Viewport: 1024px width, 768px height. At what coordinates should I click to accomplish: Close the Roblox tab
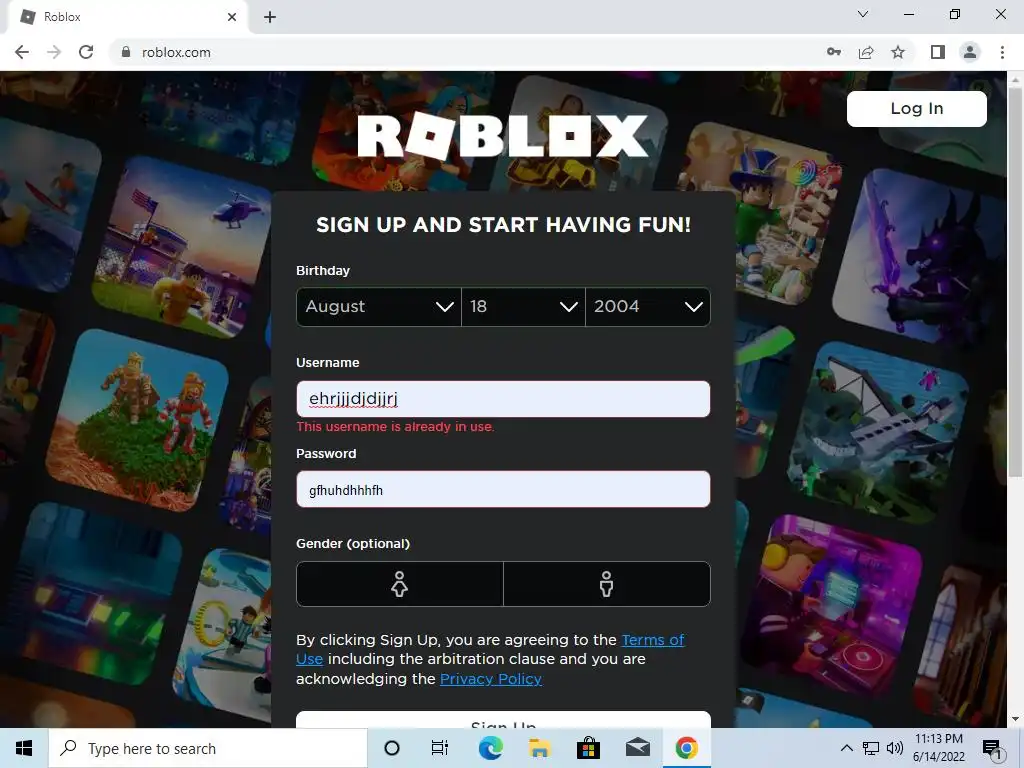pyautogui.click(x=232, y=17)
